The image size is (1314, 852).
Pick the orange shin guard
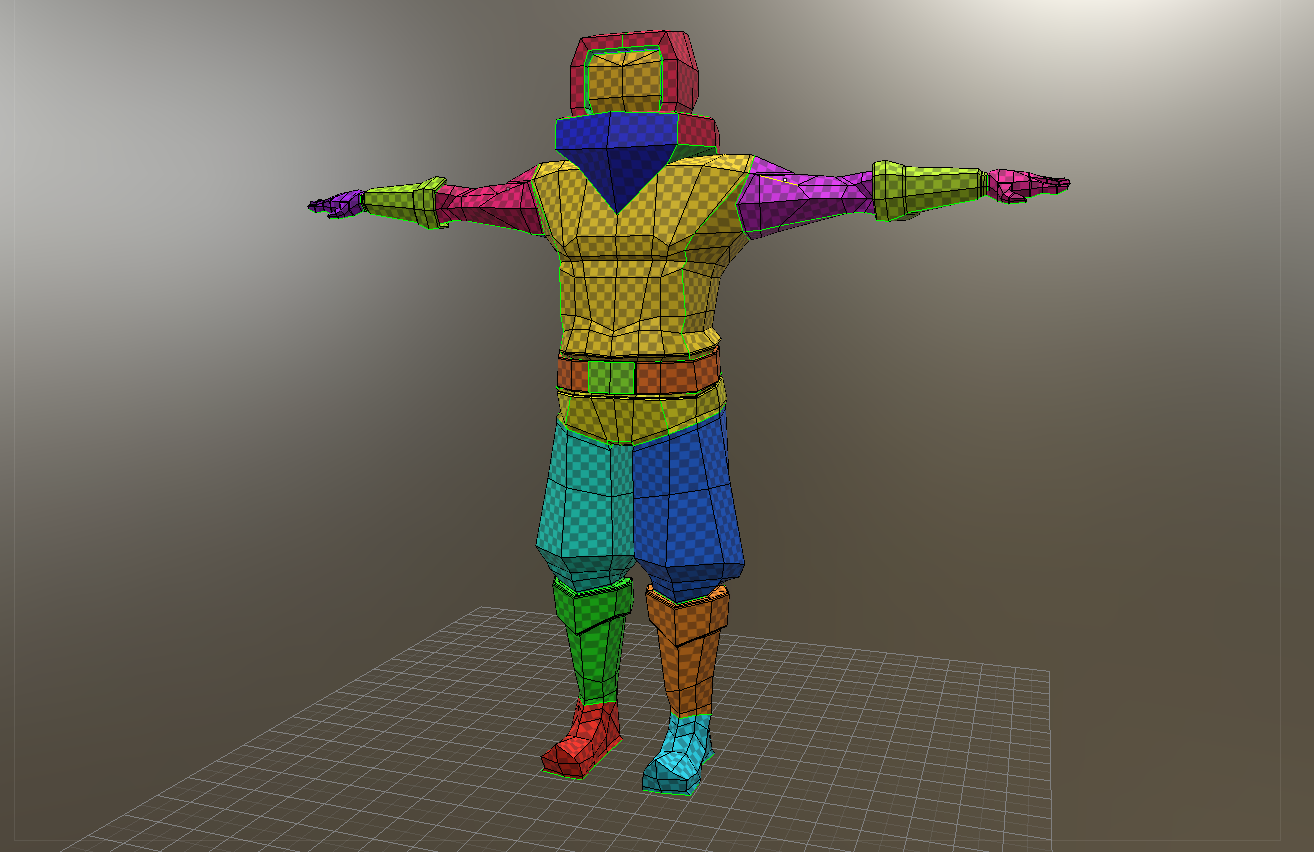688,648
